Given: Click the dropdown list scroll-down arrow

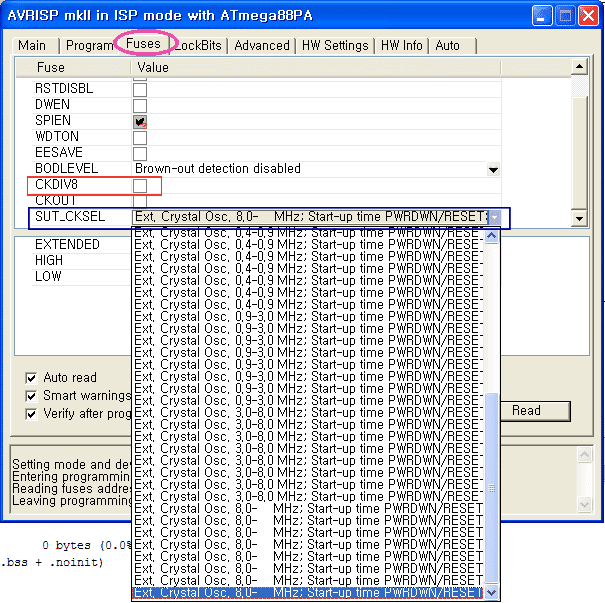Looking at the screenshot, I should tap(492, 592).
